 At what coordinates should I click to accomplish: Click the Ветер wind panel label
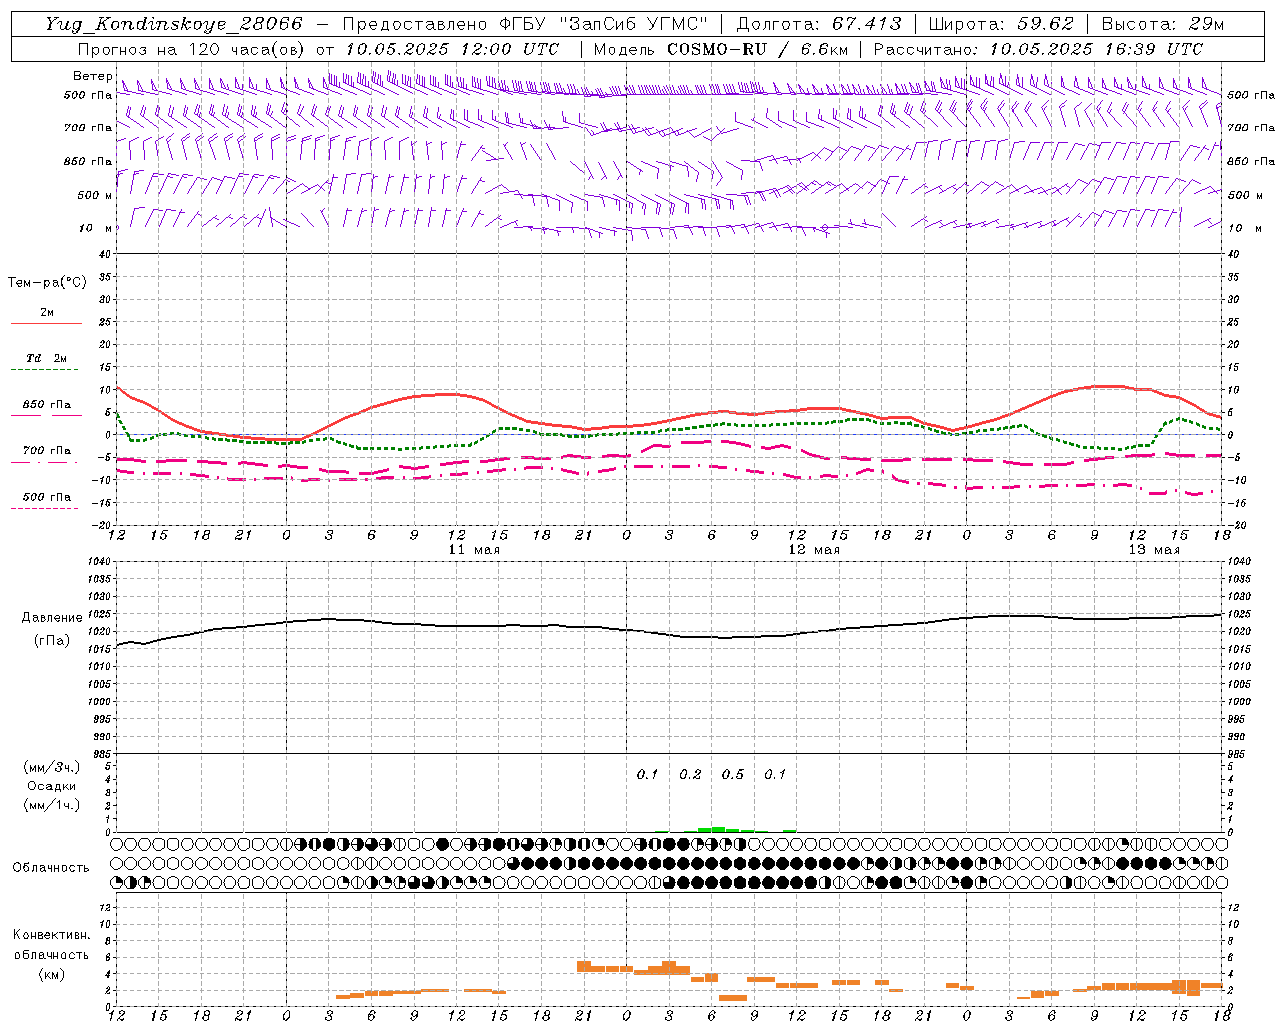(x=92, y=76)
